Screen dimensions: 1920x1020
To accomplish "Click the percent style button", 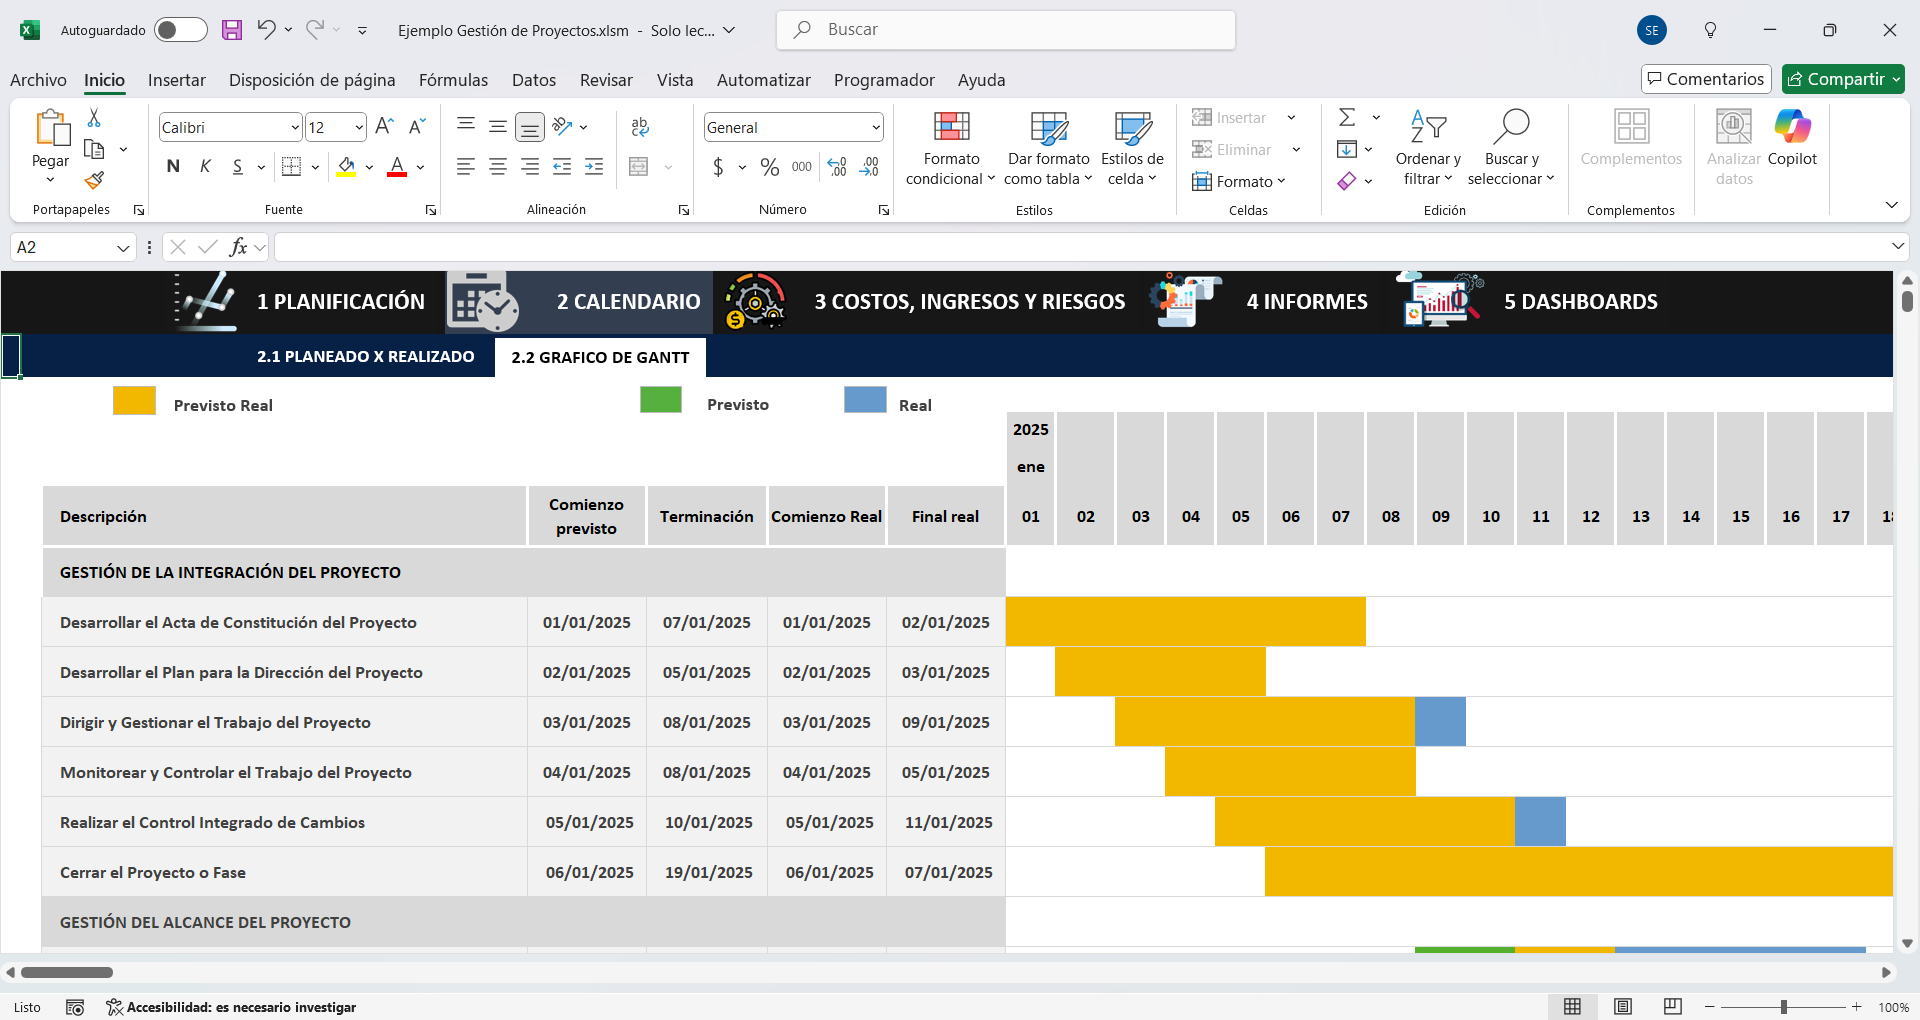I will 770,167.
